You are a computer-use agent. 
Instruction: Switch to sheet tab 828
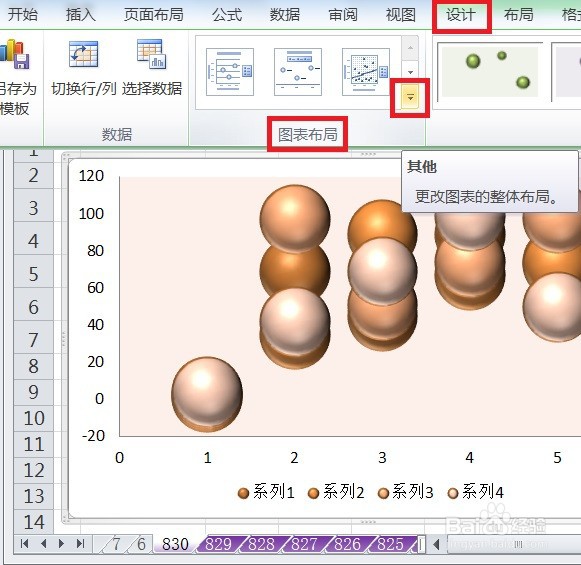point(261,544)
